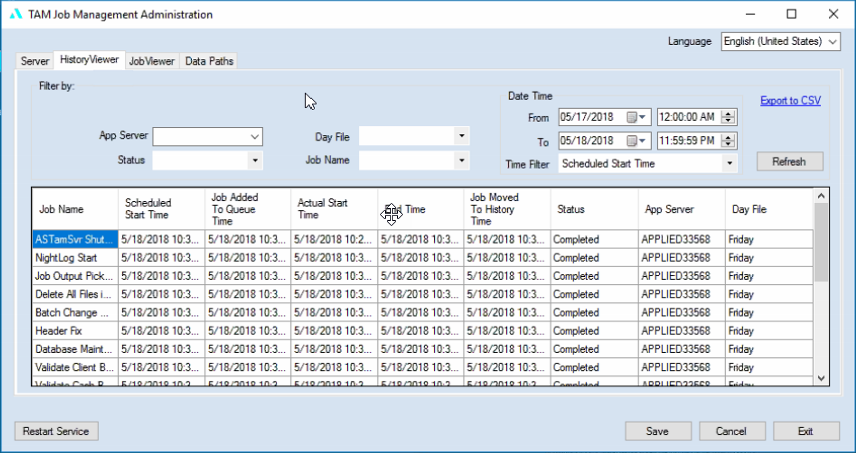Click the grid scrollbar up arrow
Screen dimensions: 856x453
821,195
